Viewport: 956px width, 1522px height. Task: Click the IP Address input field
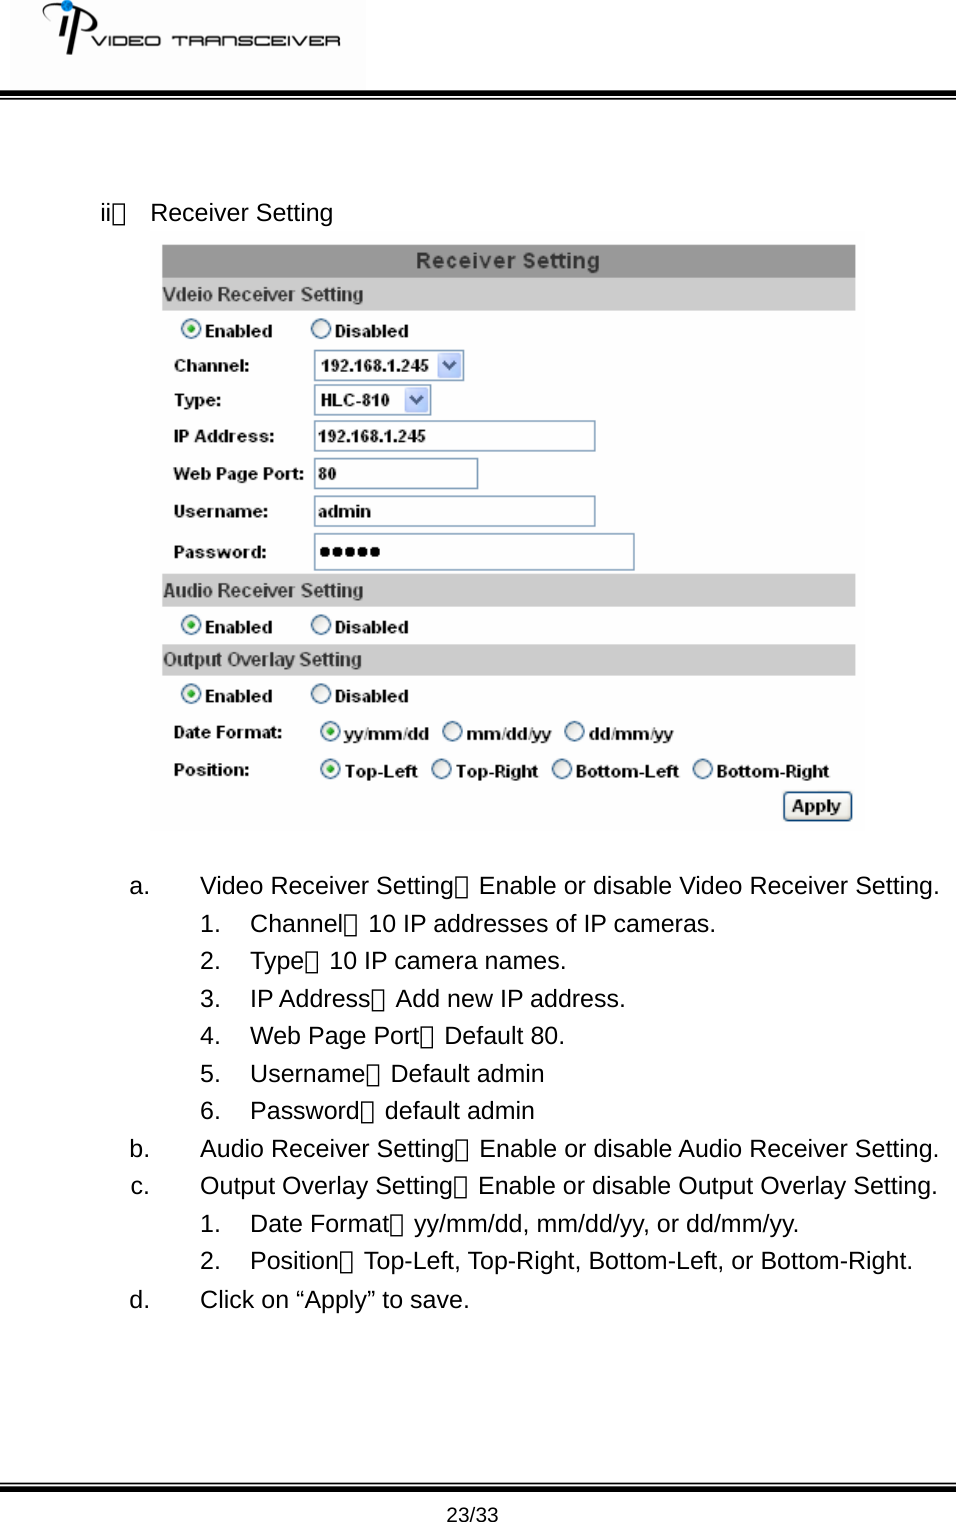[x=453, y=435]
